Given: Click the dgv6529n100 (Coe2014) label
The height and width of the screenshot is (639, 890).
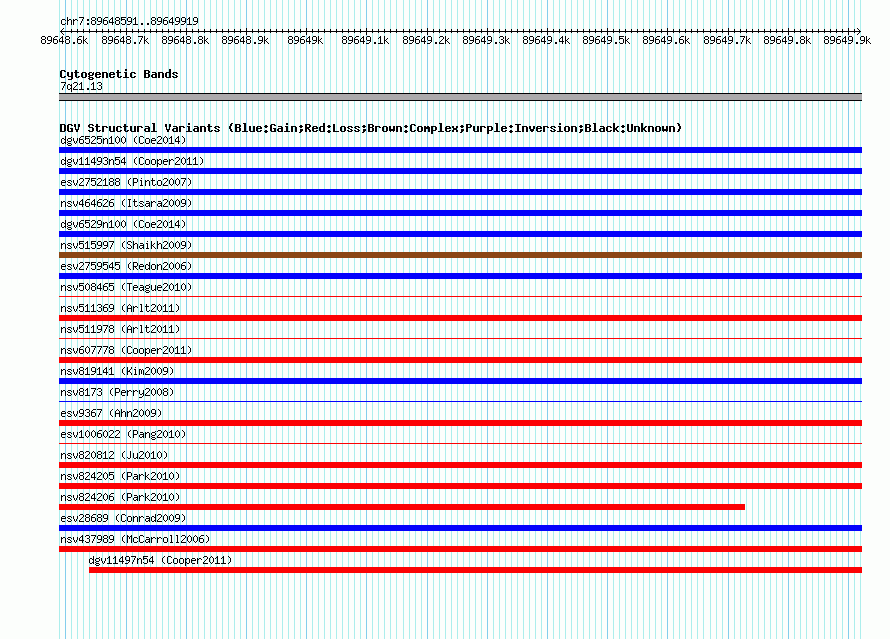Looking at the screenshot, I should click(x=123, y=224).
